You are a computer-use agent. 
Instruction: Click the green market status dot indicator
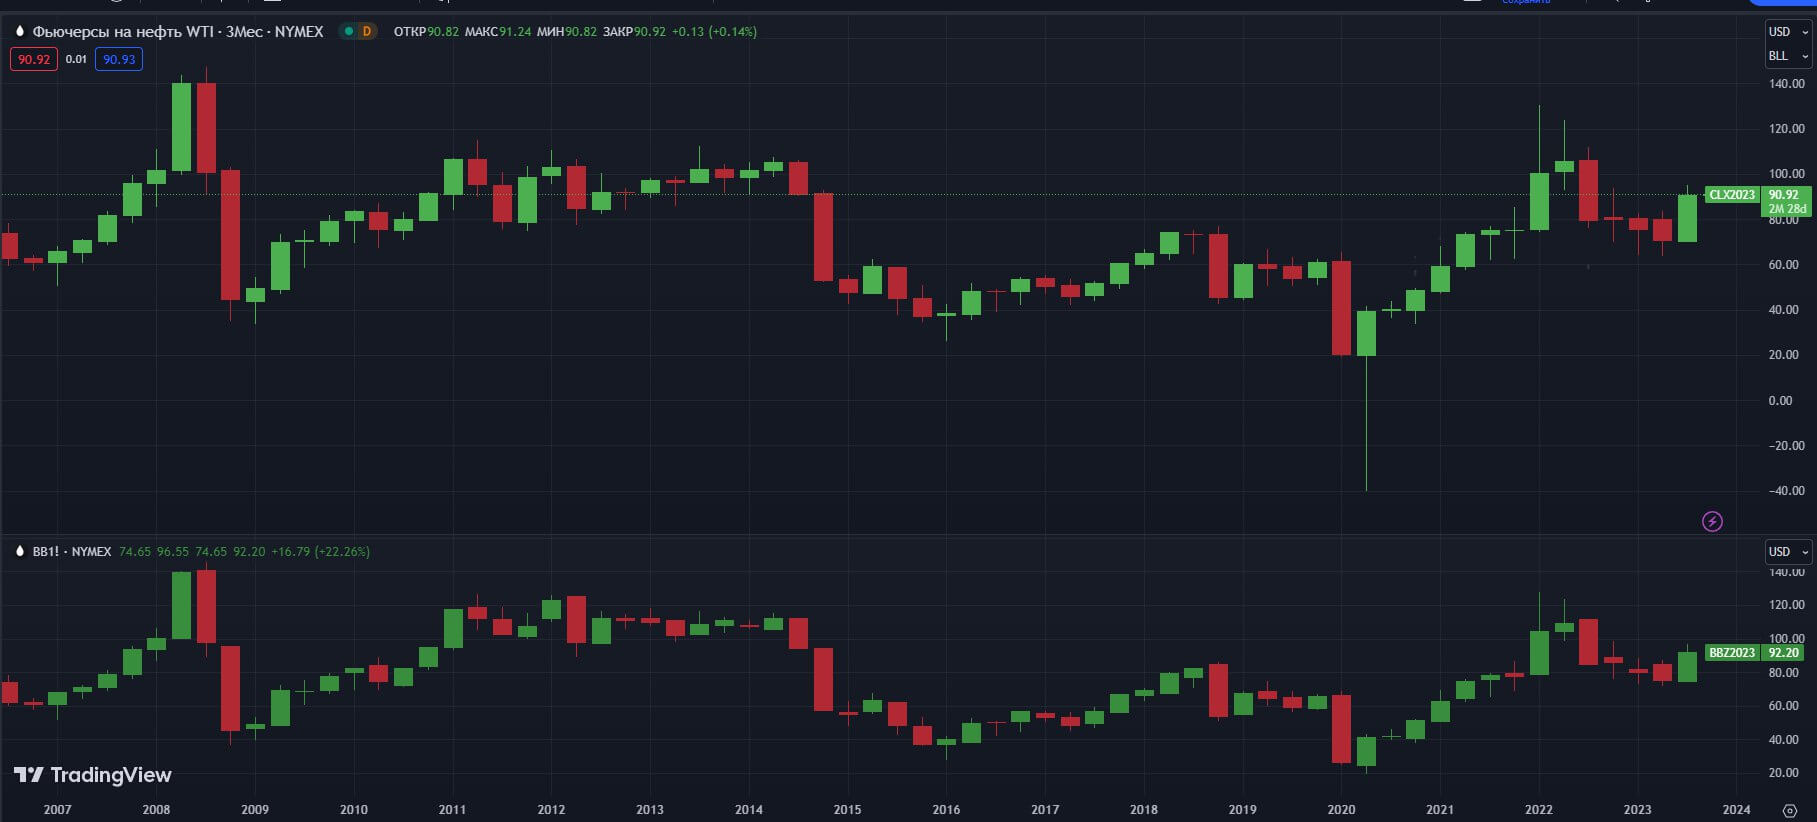[x=349, y=32]
